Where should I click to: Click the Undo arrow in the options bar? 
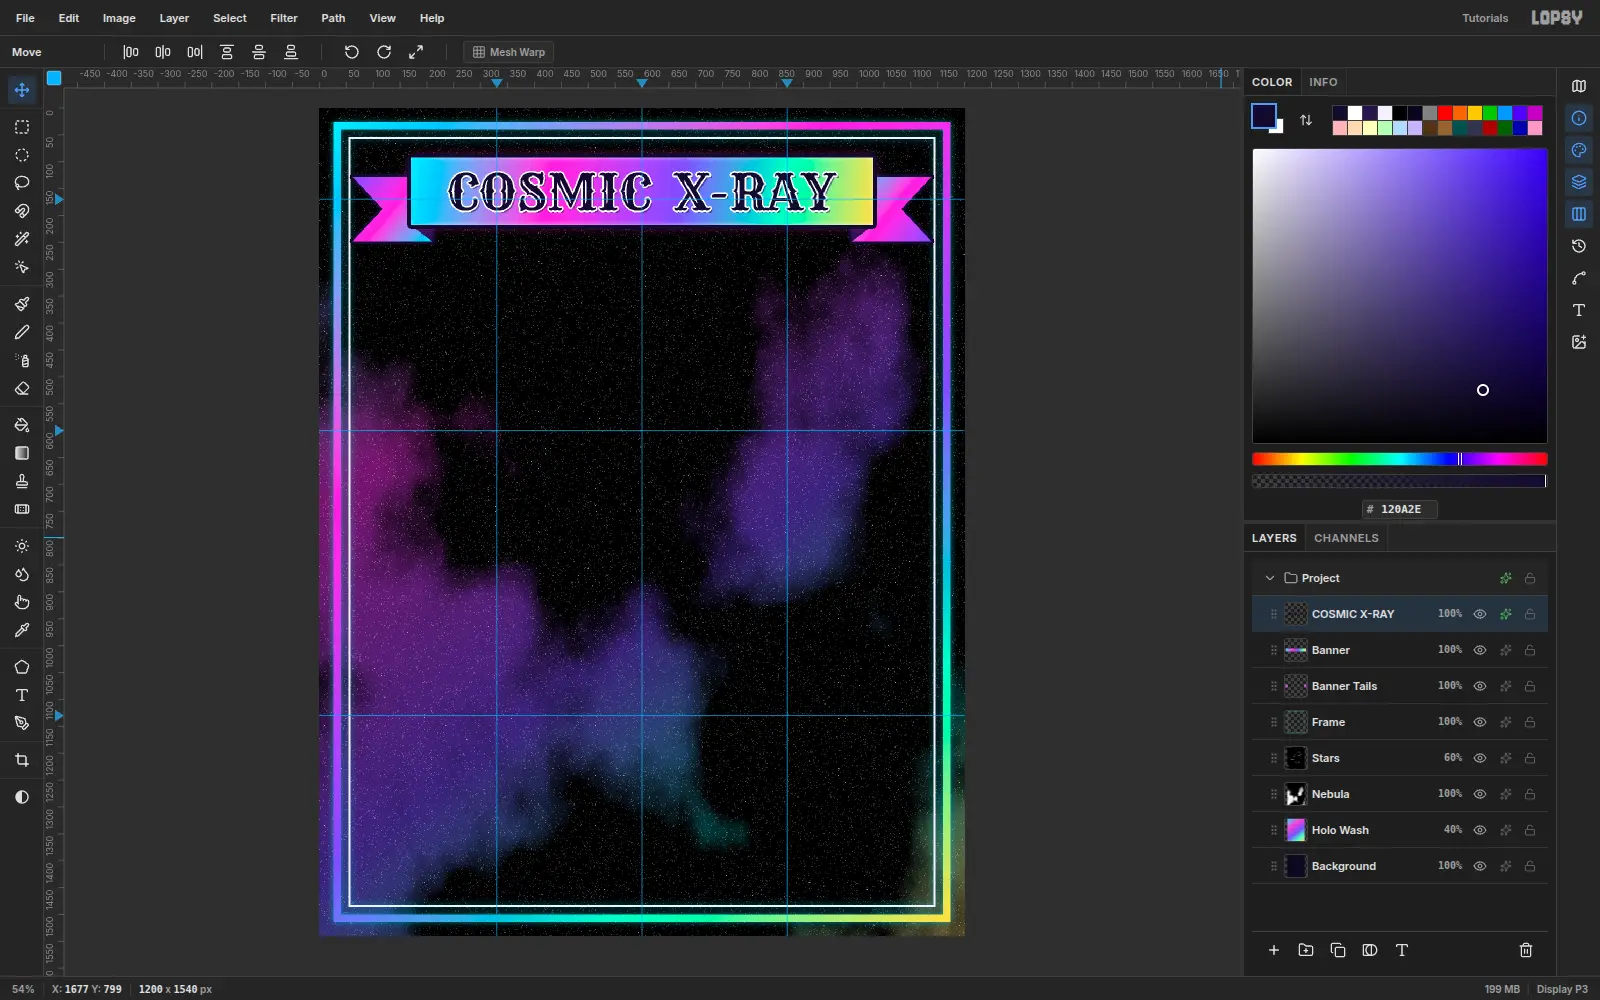[352, 52]
